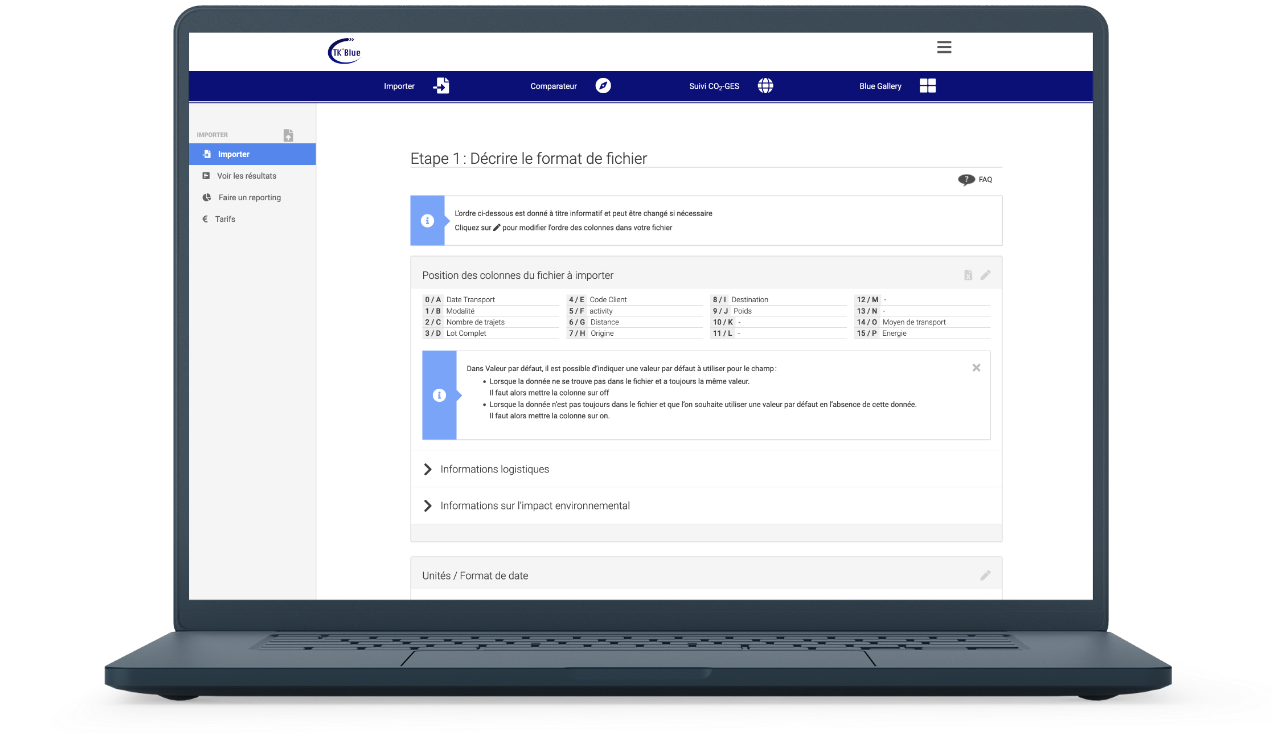Click the Suivi CO2-GES navbar label

tap(714, 87)
